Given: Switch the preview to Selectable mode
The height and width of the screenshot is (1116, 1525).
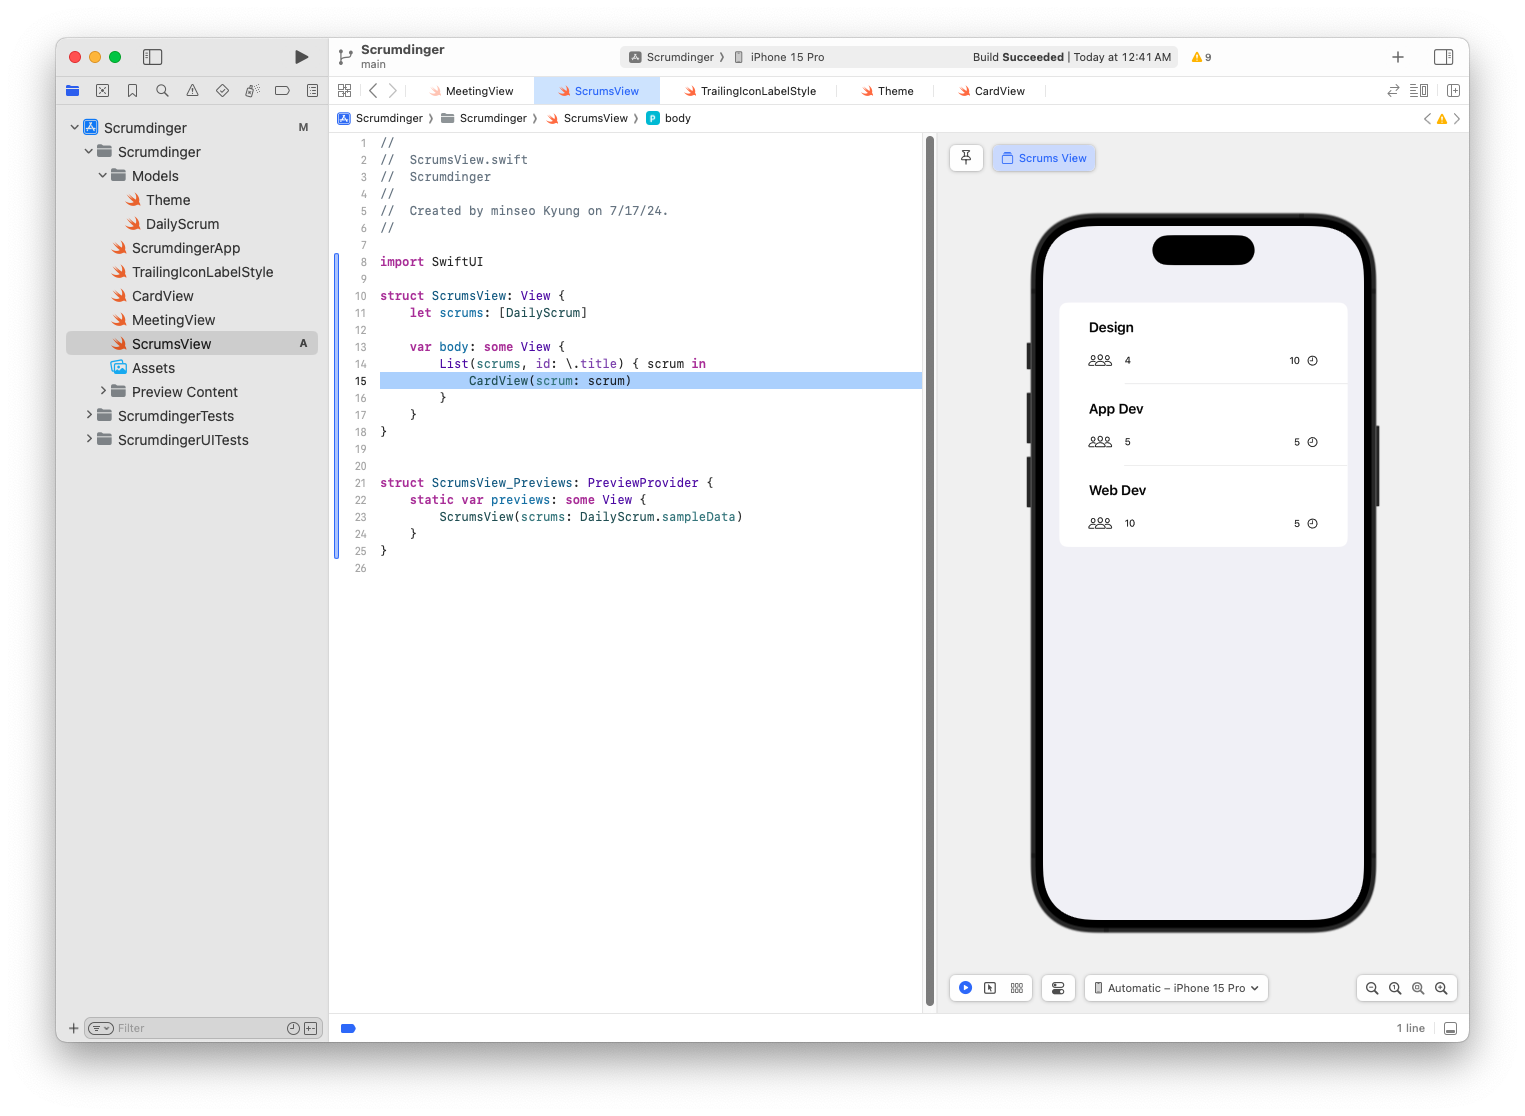Looking at the screenshot, I should [990, 988].
